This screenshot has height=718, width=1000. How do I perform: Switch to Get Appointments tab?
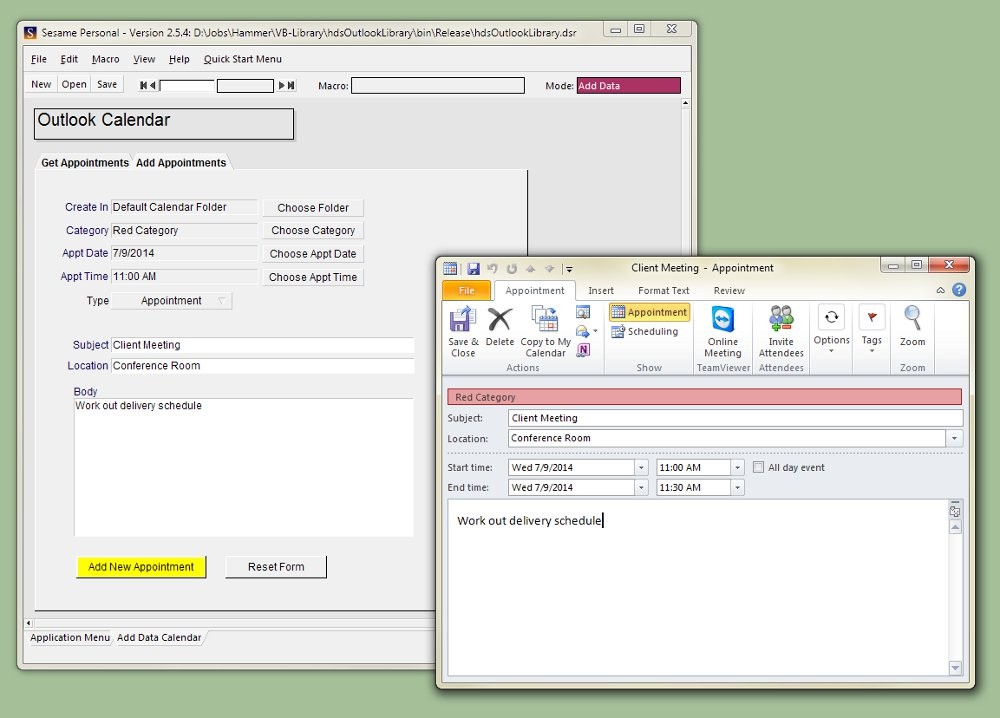(85, 163)
